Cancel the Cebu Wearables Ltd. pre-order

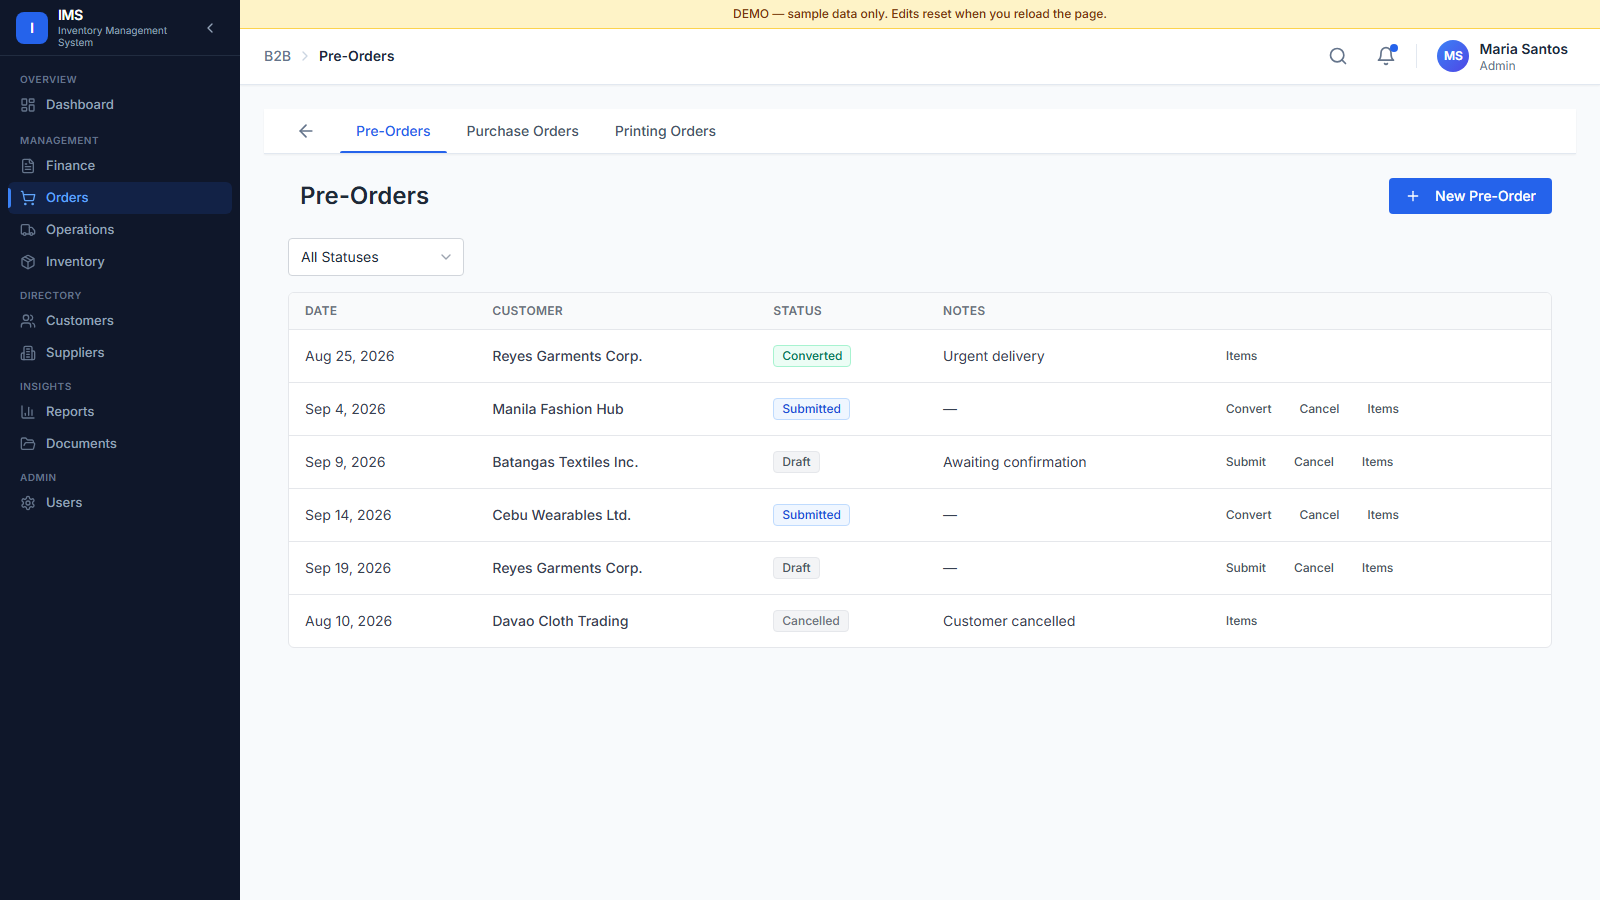pyautogui.click(x=1319, y=515)
